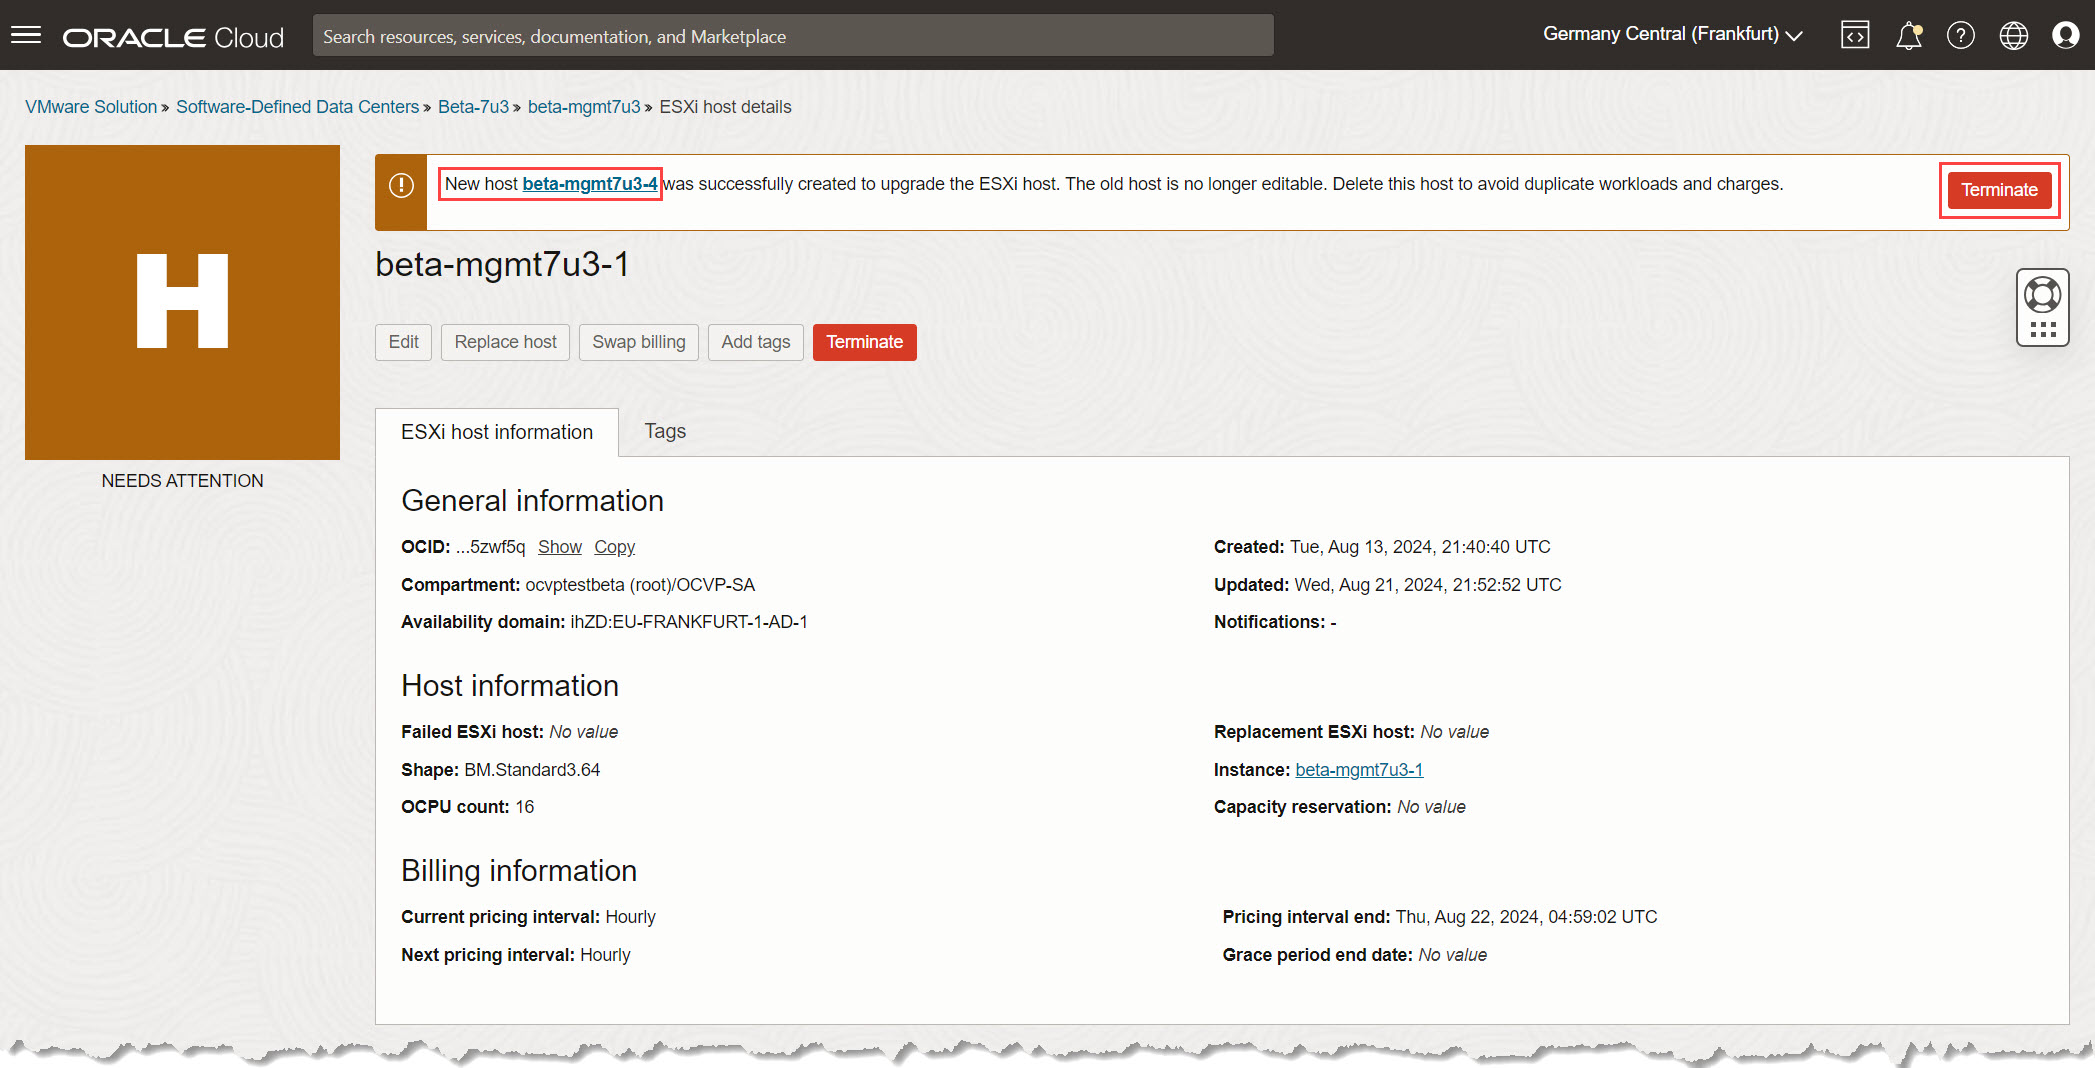Navigate to Beta-7u3 breadcrumb

point(473,107)
